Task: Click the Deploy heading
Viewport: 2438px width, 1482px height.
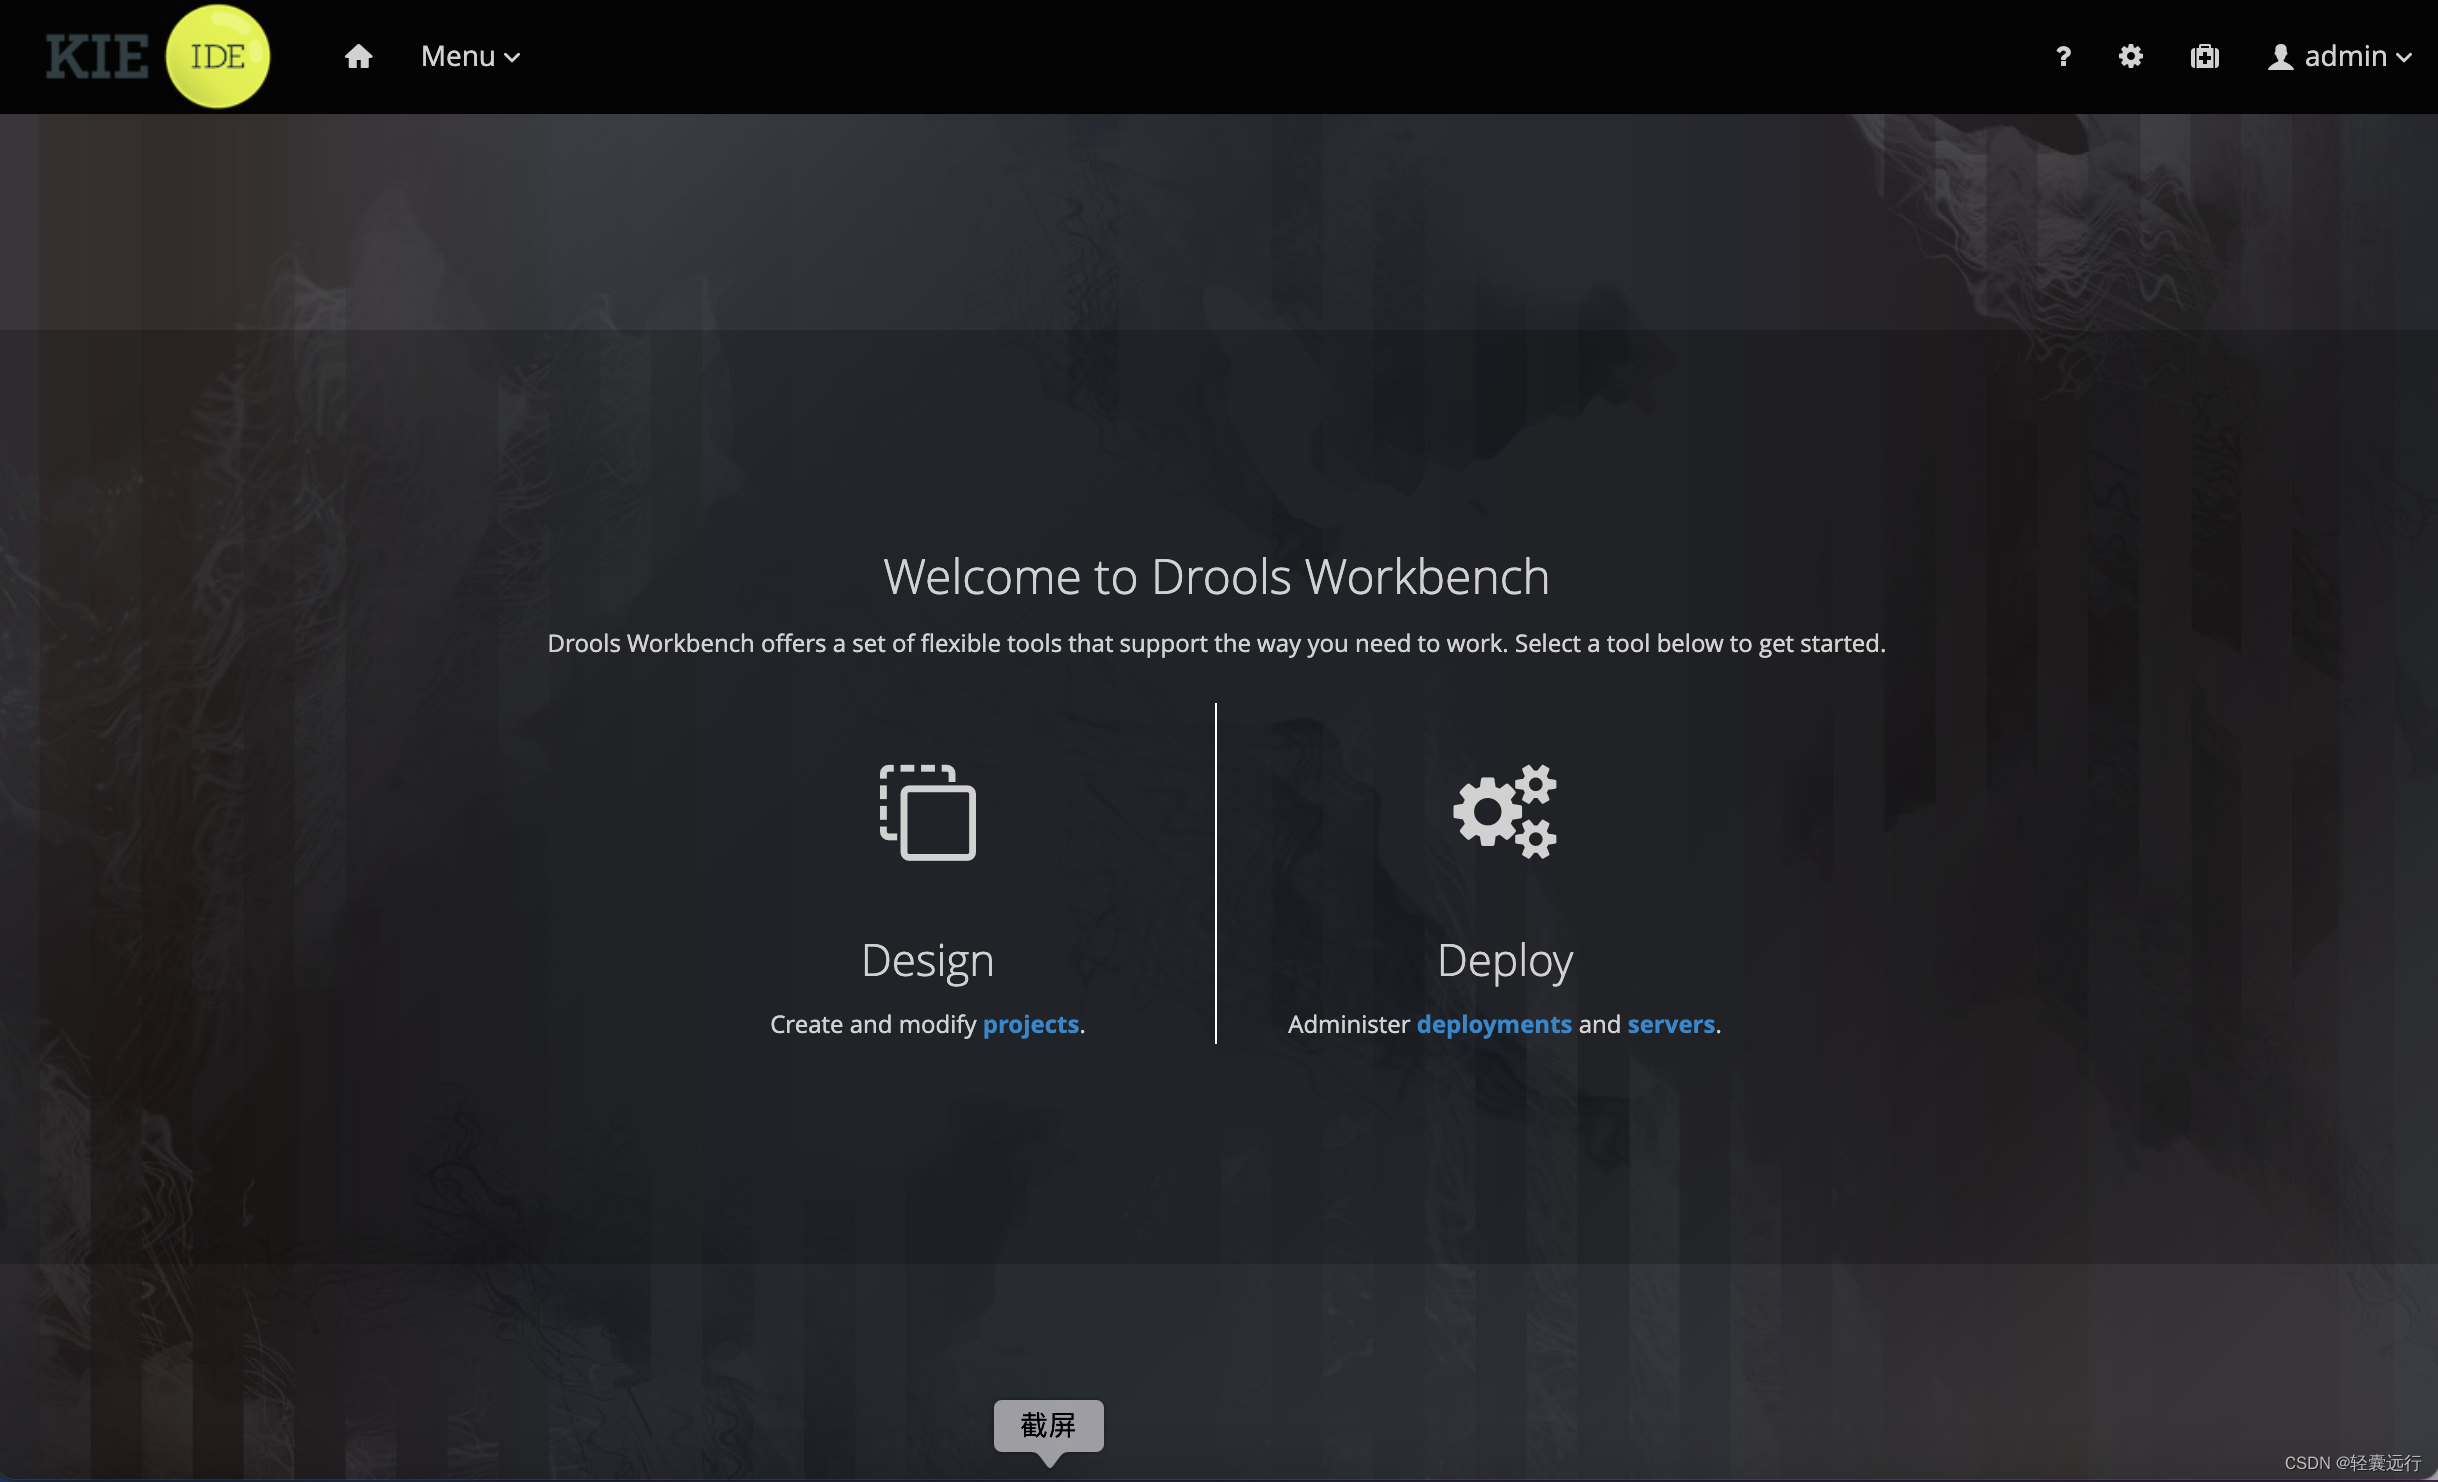Action: click(x=1505, y=960)
